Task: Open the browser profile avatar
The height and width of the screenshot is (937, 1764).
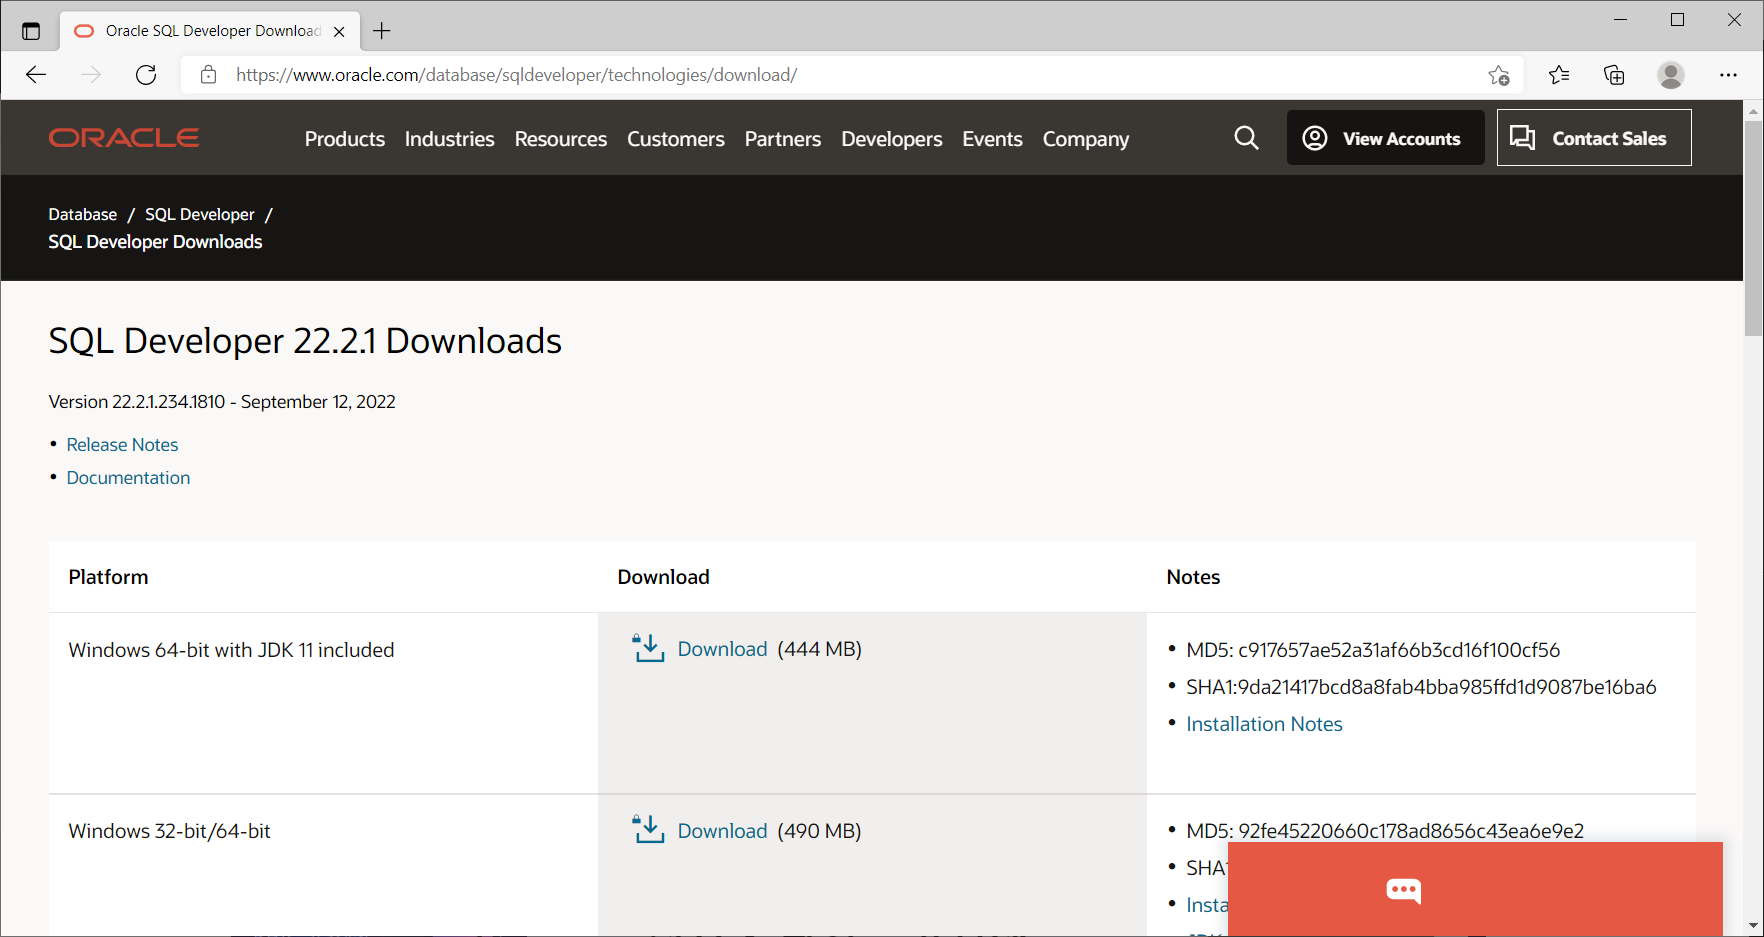Action: [1671, 75]
